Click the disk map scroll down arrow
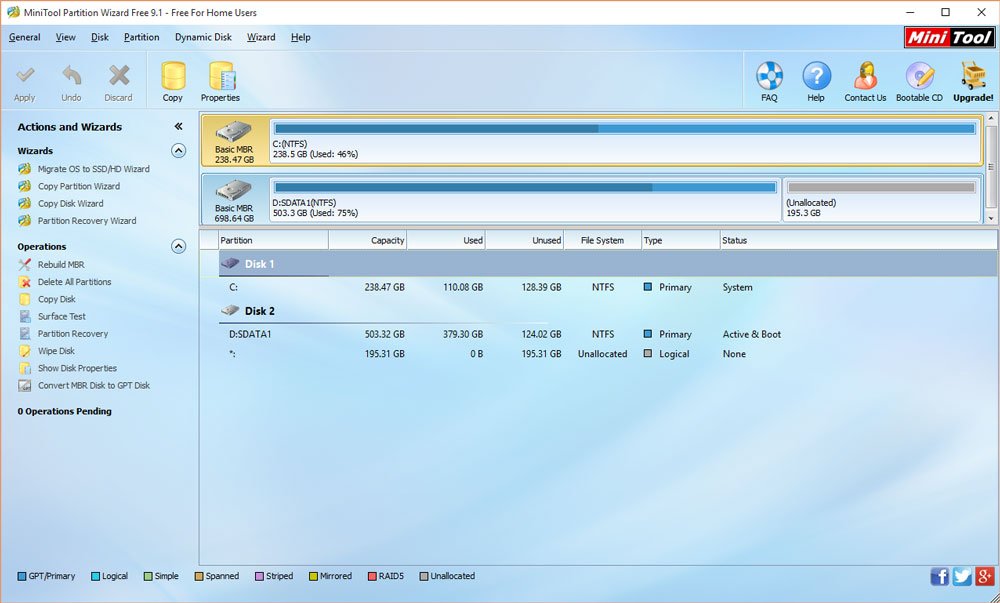 tap(992, 219)
